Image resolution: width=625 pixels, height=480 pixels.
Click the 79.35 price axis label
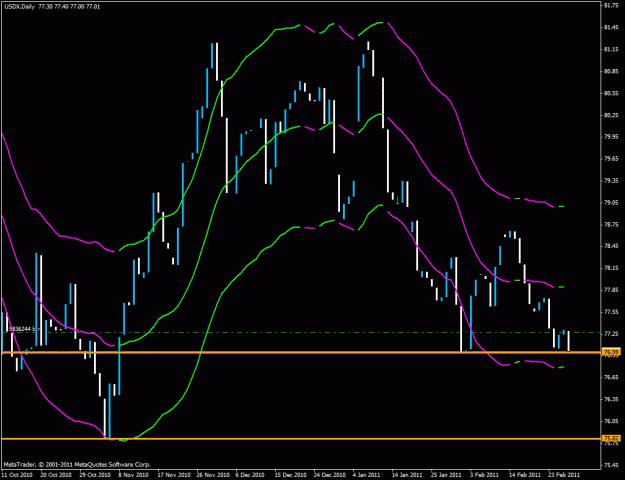point(611,181)
